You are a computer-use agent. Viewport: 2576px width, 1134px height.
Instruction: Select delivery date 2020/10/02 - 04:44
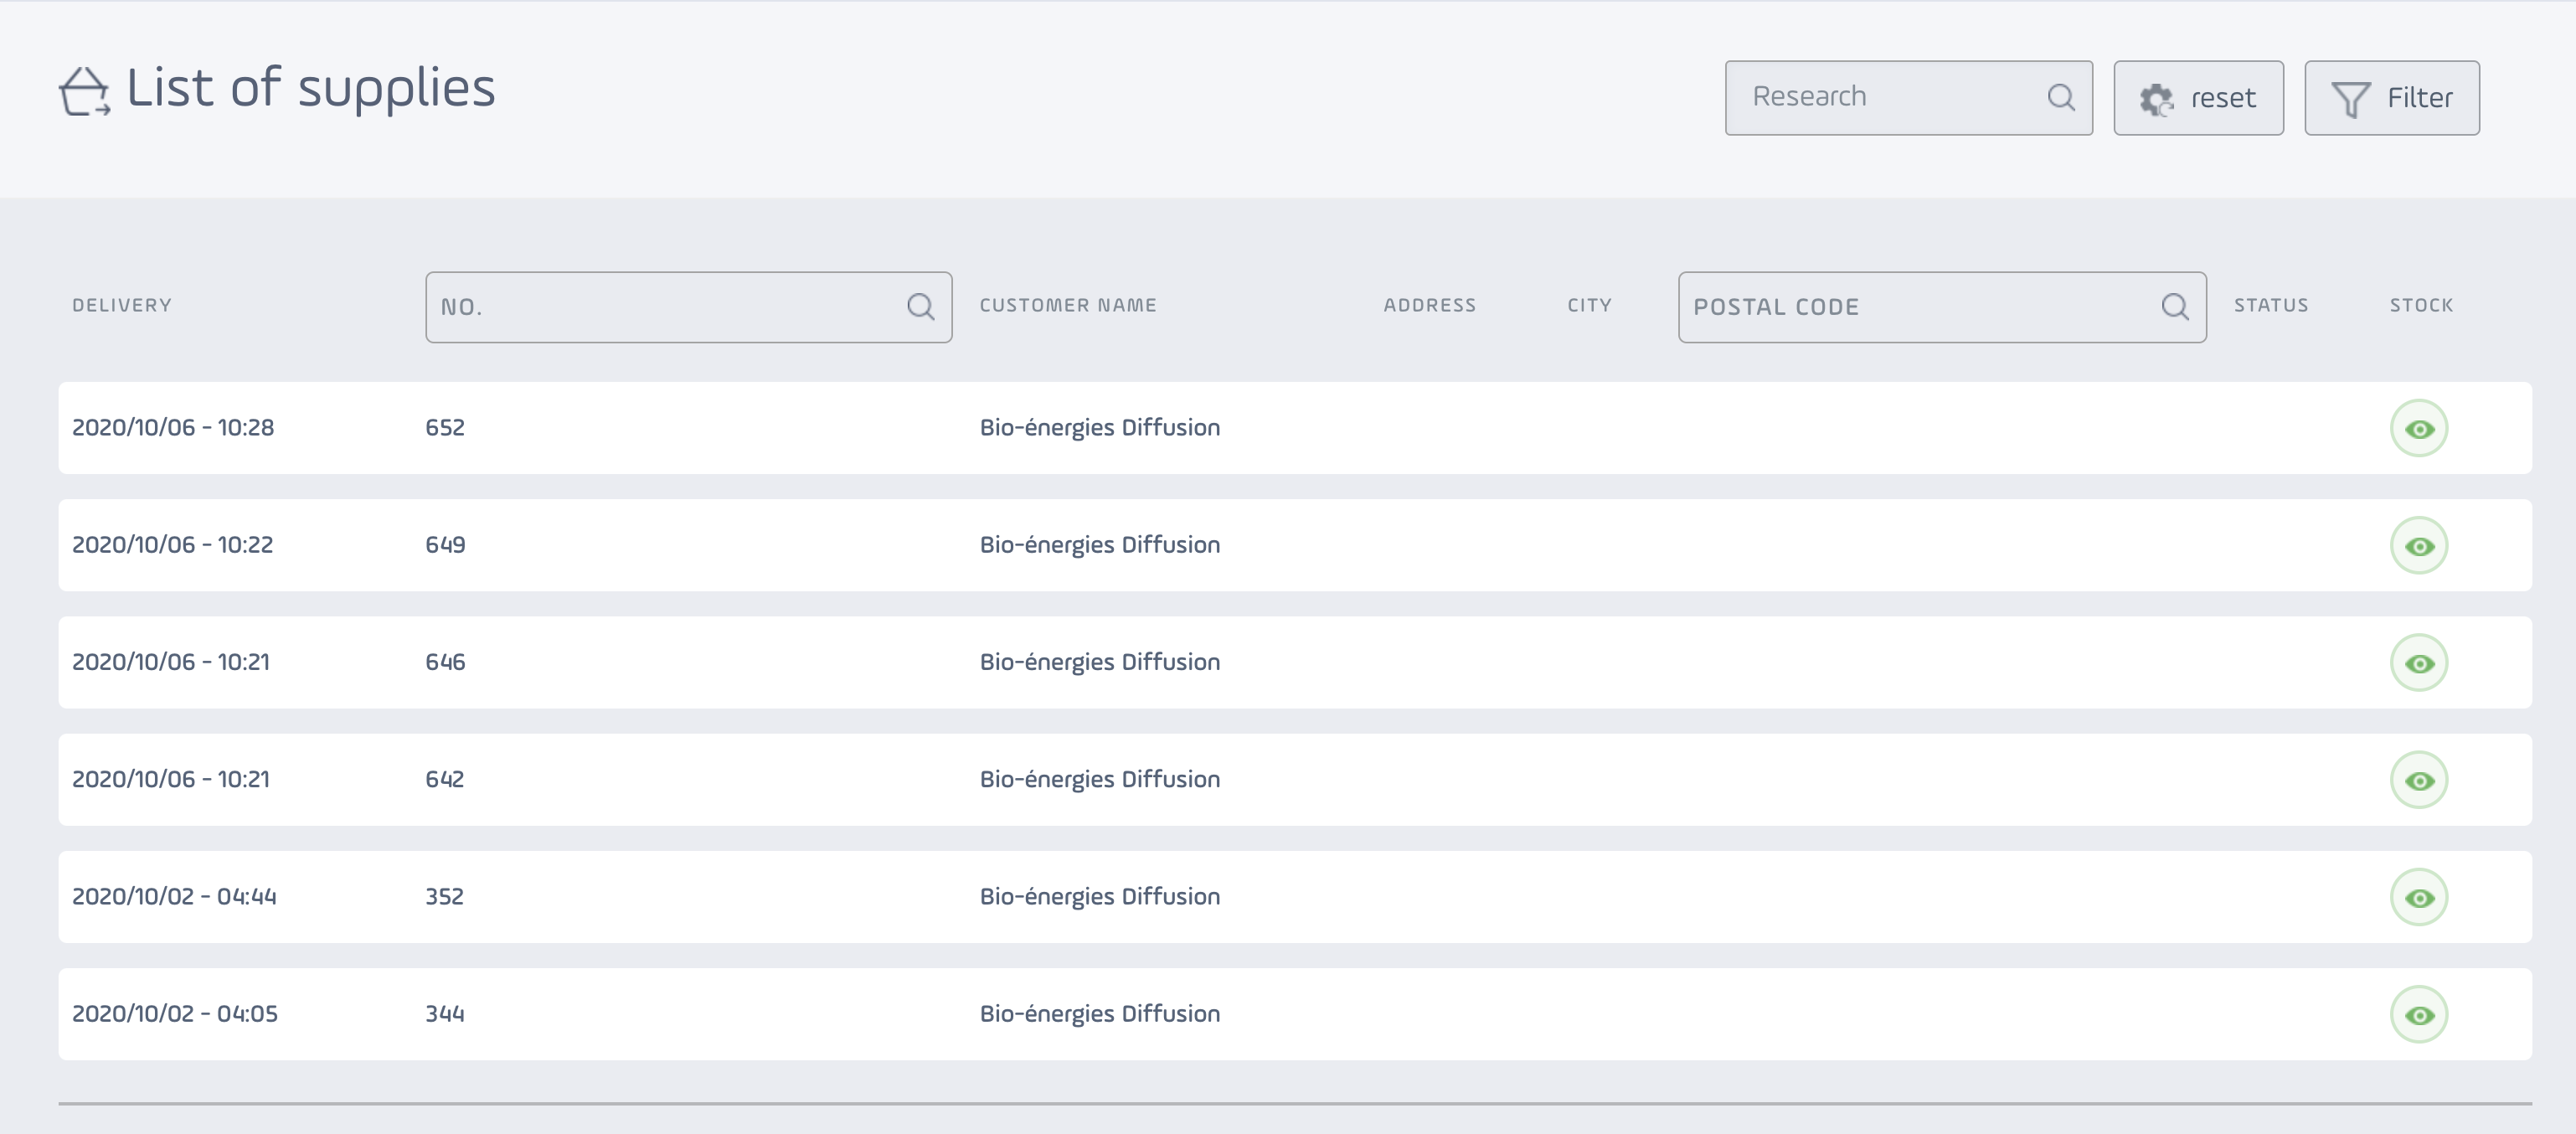point(174,896)
